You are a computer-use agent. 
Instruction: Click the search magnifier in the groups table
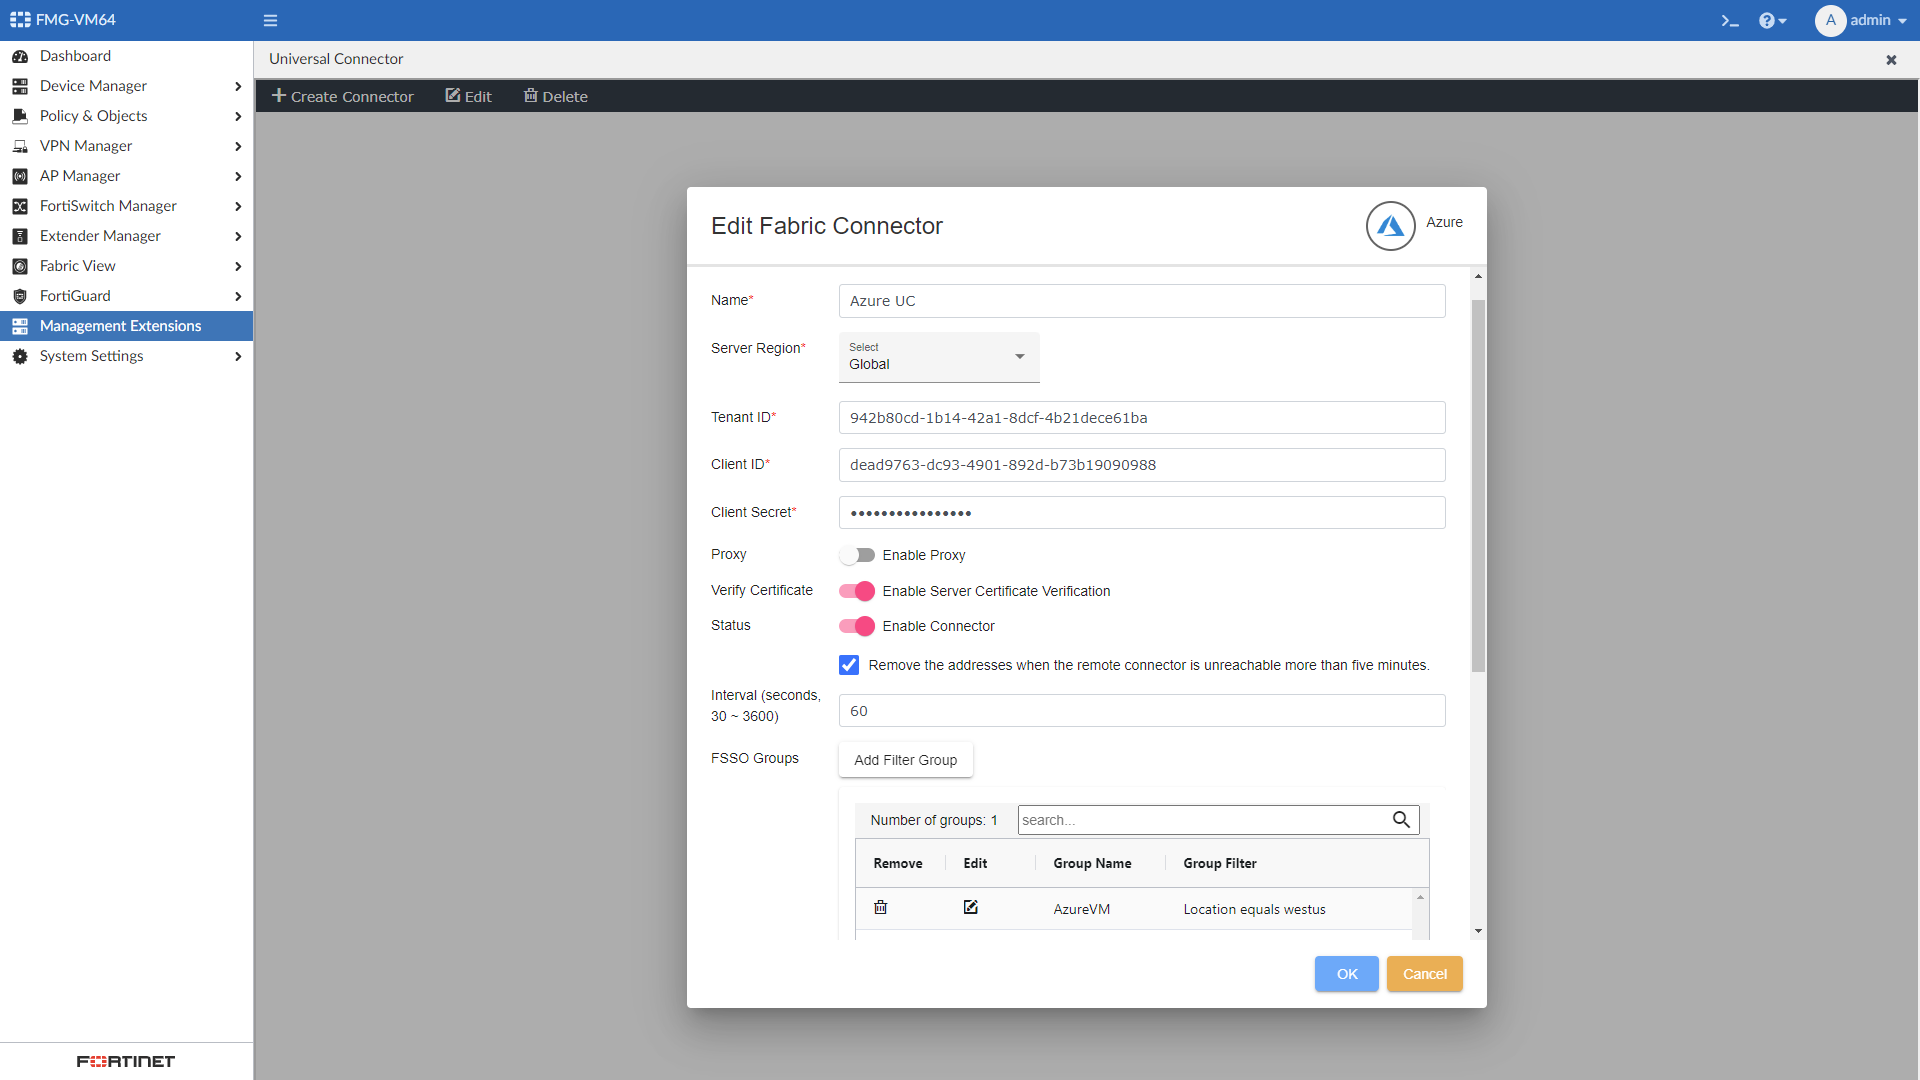coord(1401,819)
